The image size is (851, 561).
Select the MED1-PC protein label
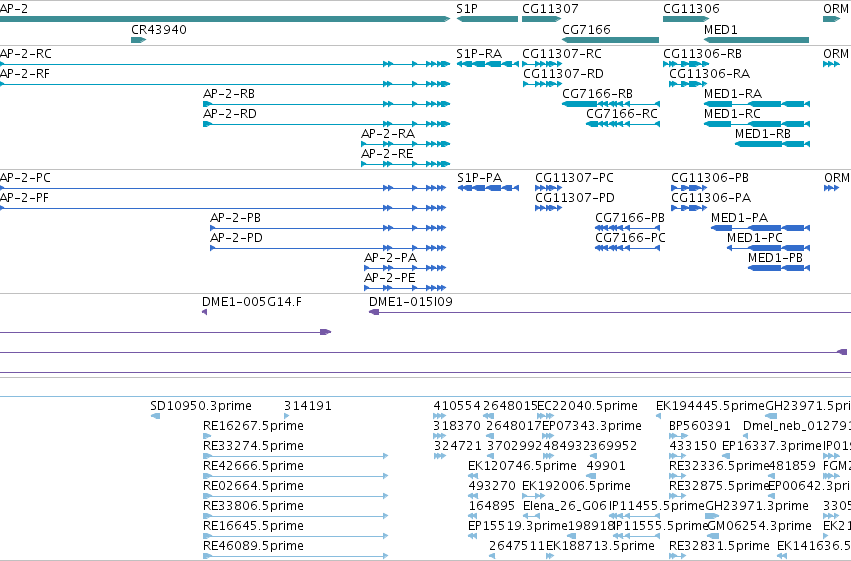click(x=755, y=238)
